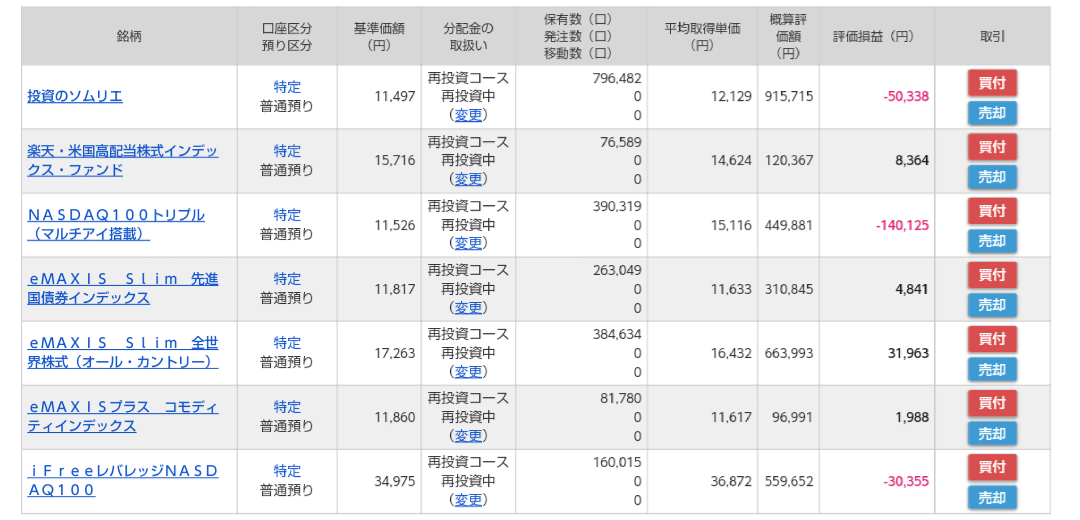Image resolution: width=1080 pixels, height=520 pixels.
Task: Click the 796,482 holdings quantity
Action: click(617, 78)
